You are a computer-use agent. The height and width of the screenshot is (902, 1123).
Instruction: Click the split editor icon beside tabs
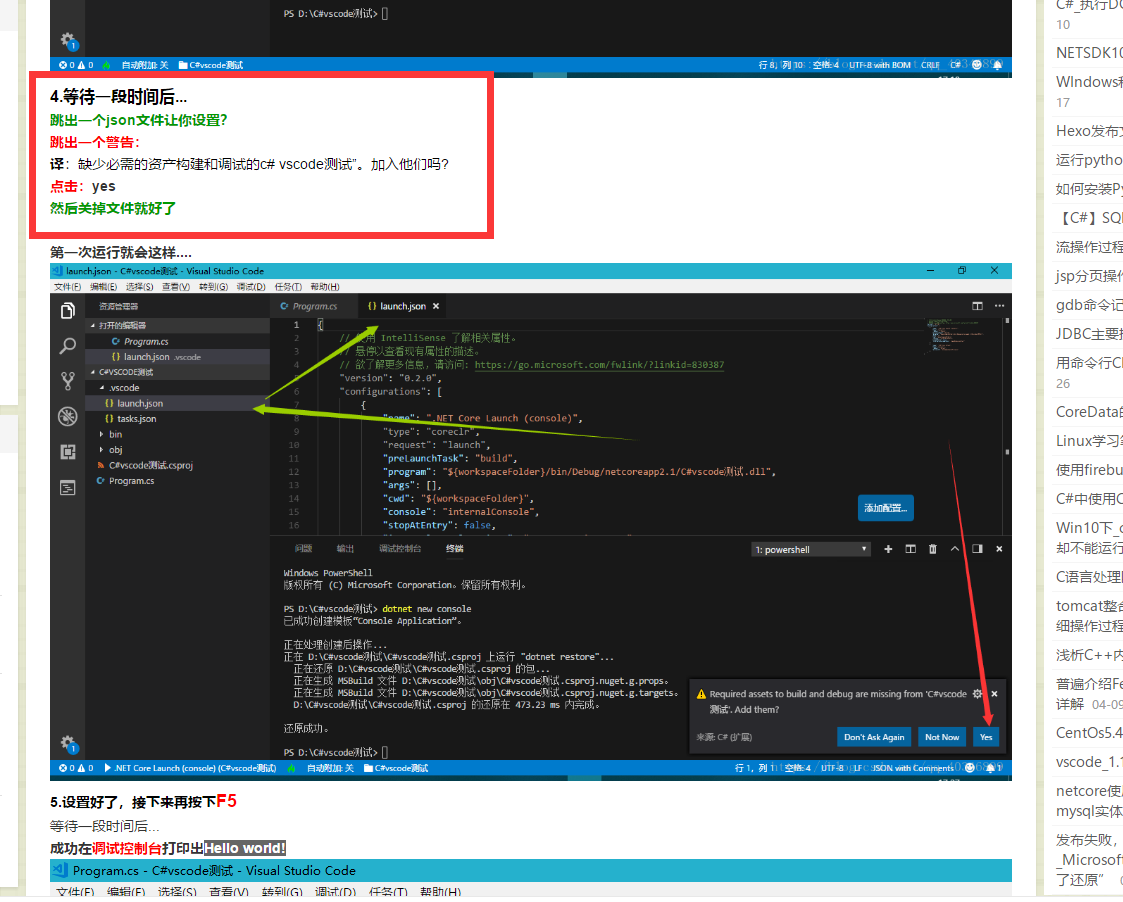(x=977, y=306)
